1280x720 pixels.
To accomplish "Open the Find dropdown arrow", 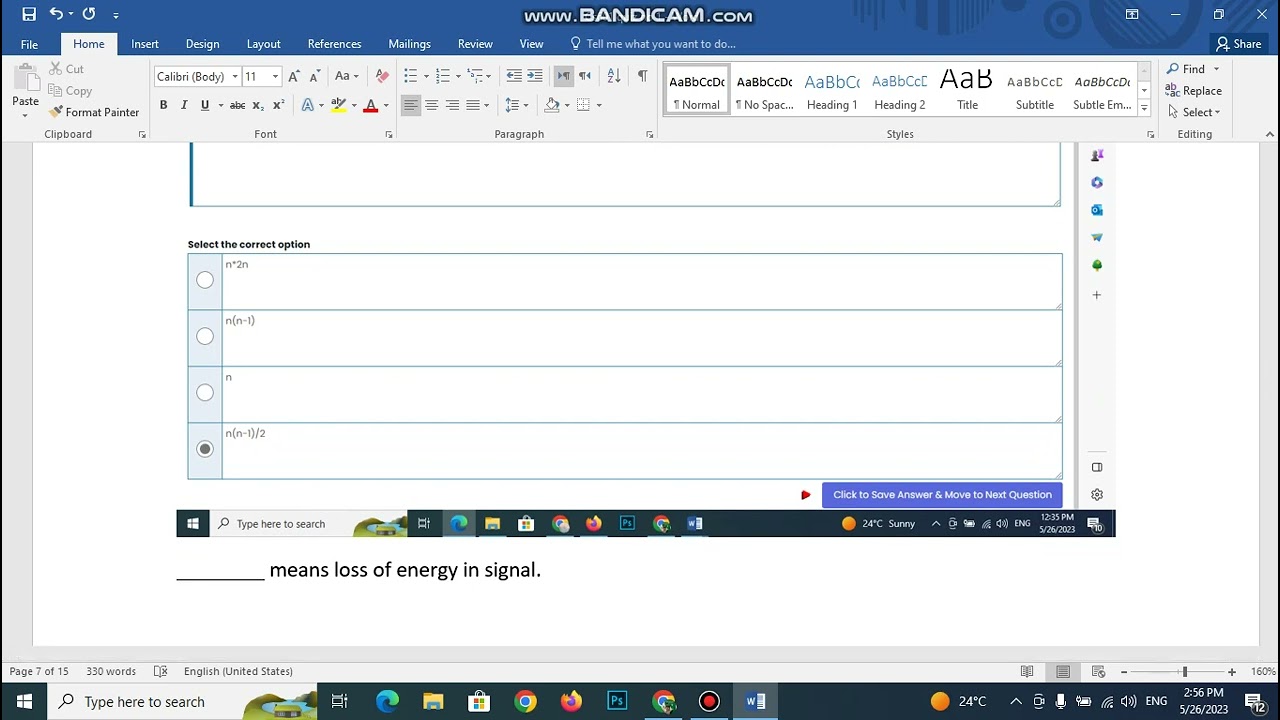I will [x=1216, y=69].
